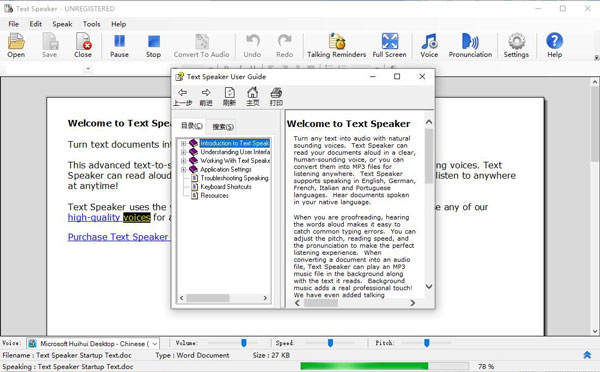600x372 pixels.
Task: Switch to the 搜索(S) search tab
Action: tap(223, 126)
